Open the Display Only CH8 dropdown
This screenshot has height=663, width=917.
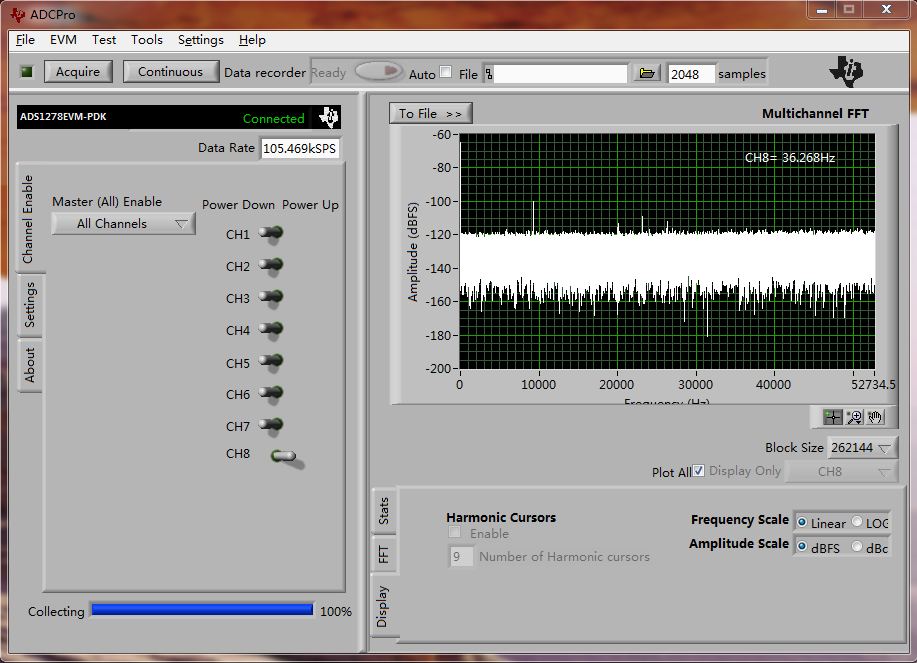point(841,471)
